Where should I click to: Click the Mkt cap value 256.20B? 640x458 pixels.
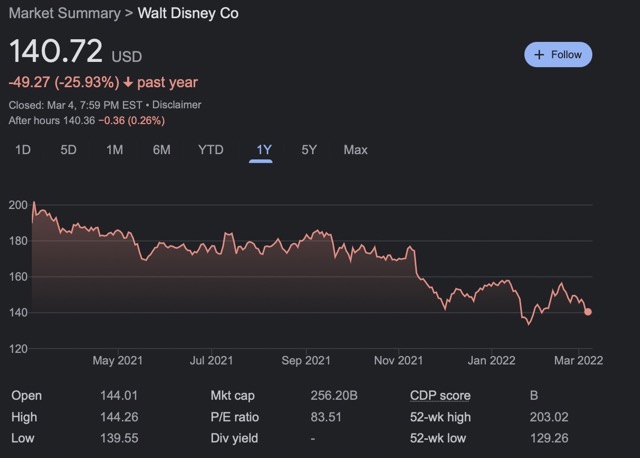[x=334, y=396]
